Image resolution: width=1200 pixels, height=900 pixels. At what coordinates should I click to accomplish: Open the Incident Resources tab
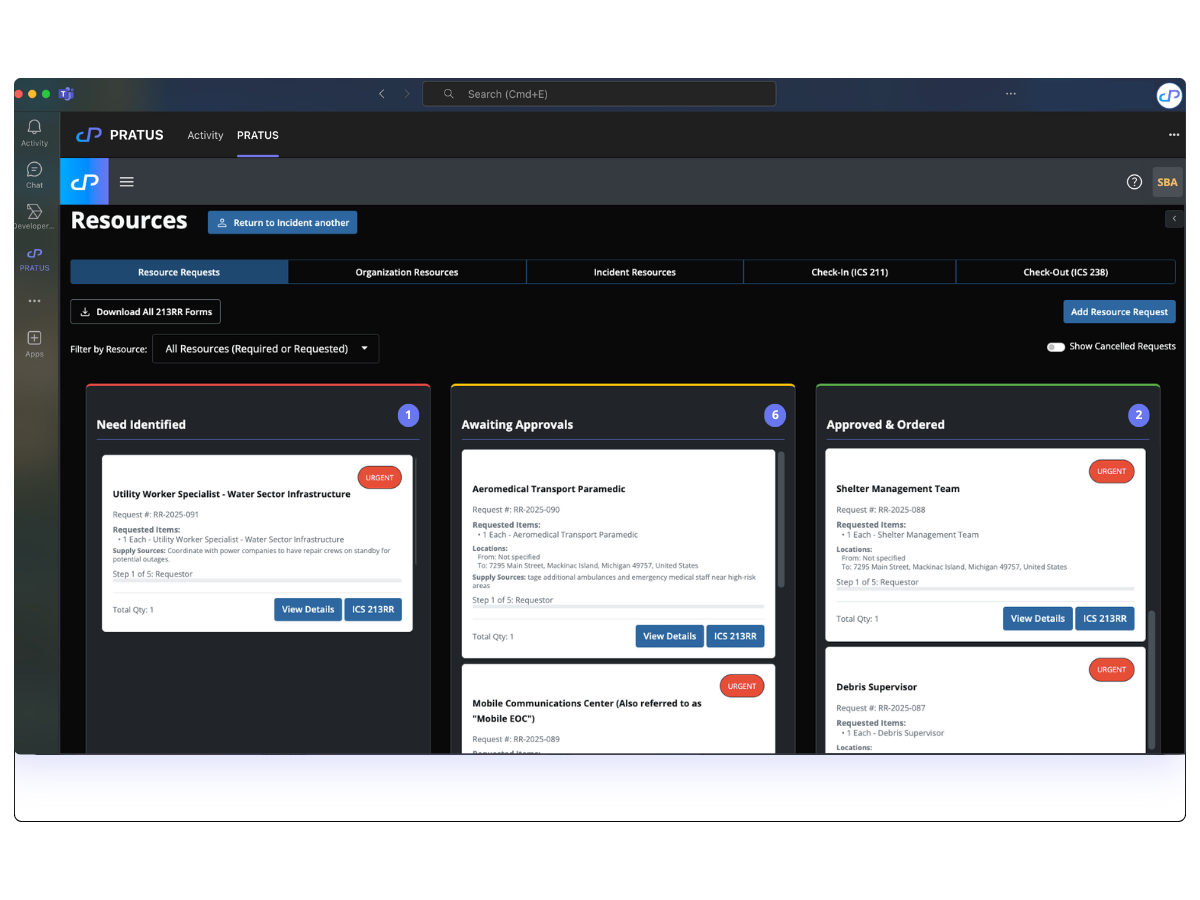634,271
